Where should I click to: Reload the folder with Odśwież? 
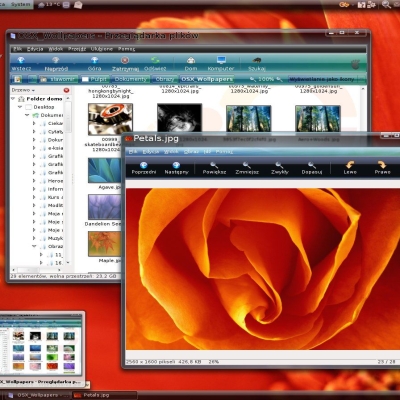155,63
